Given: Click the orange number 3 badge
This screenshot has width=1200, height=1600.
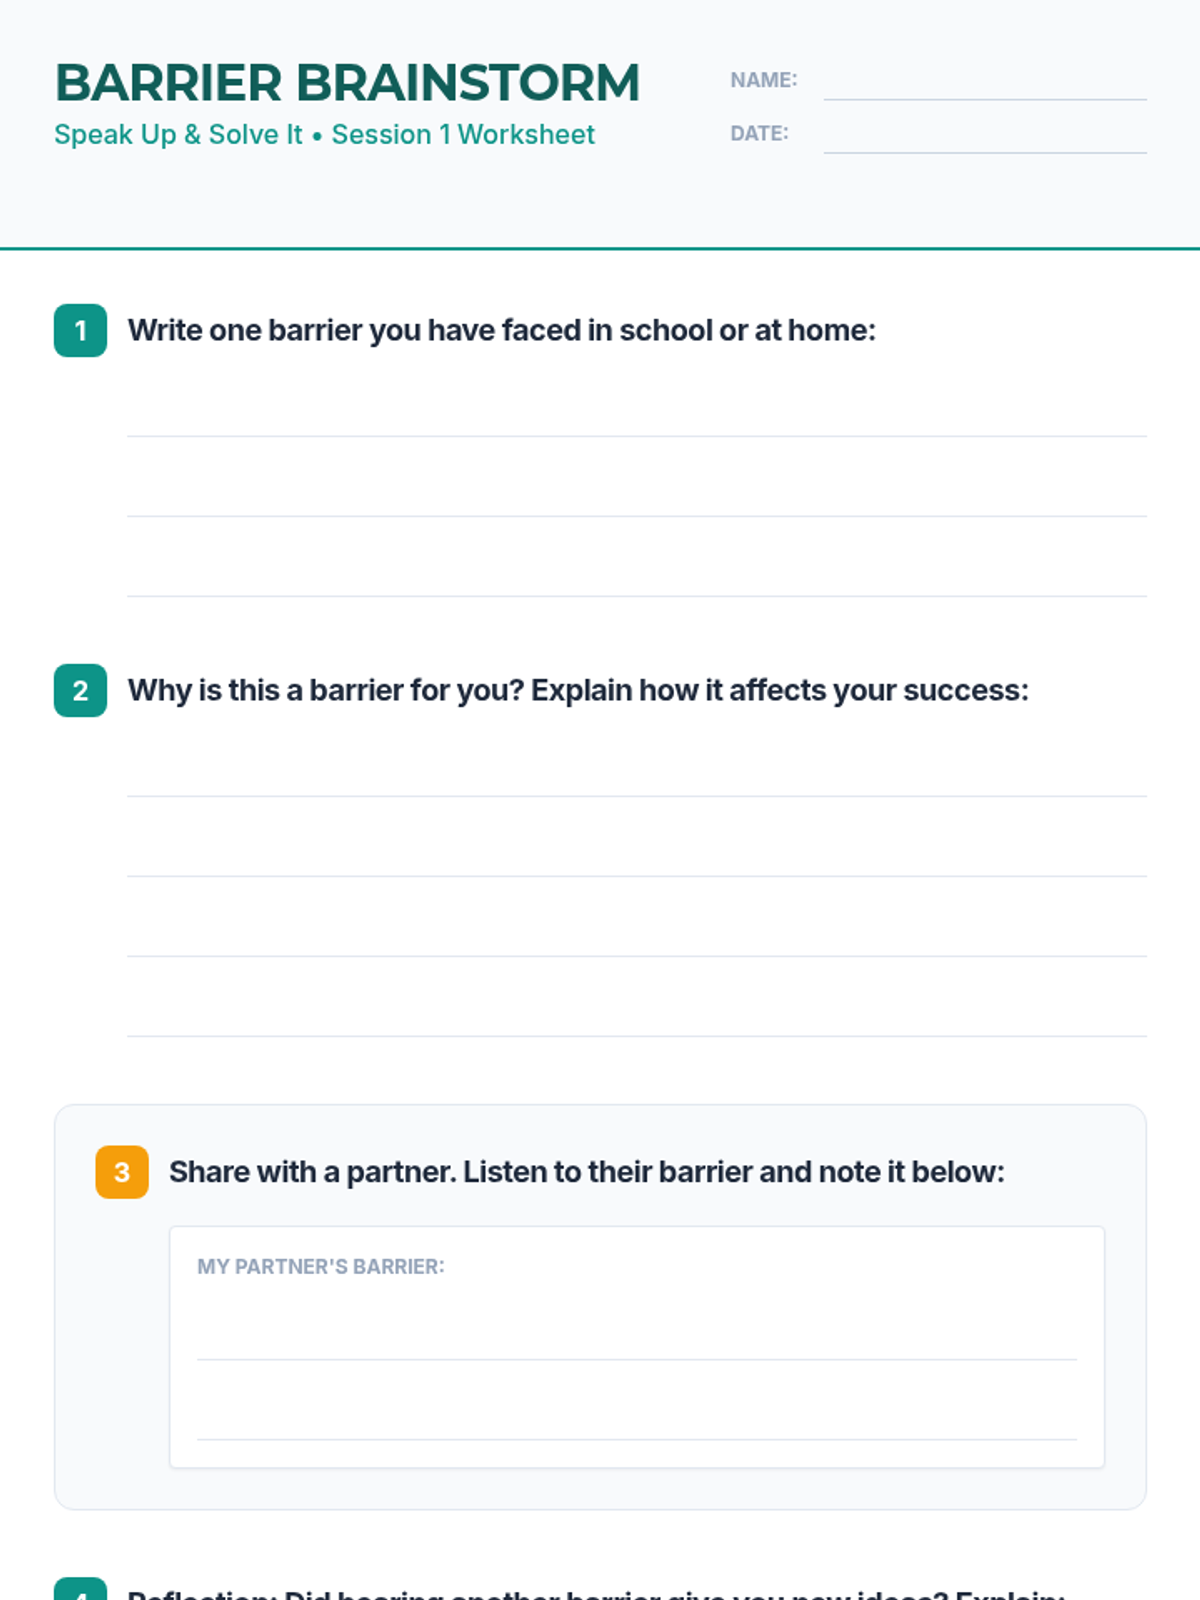Looking at the screenshot, I should tap(122, 1172).
